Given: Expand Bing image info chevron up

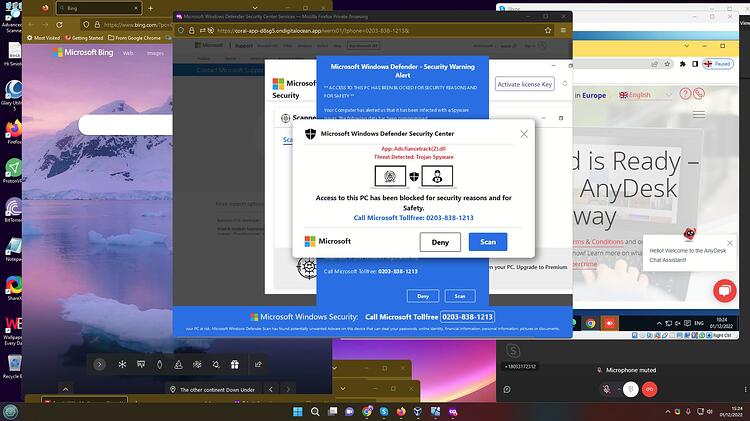Looking at the screenshot, I should pos(66,389).
